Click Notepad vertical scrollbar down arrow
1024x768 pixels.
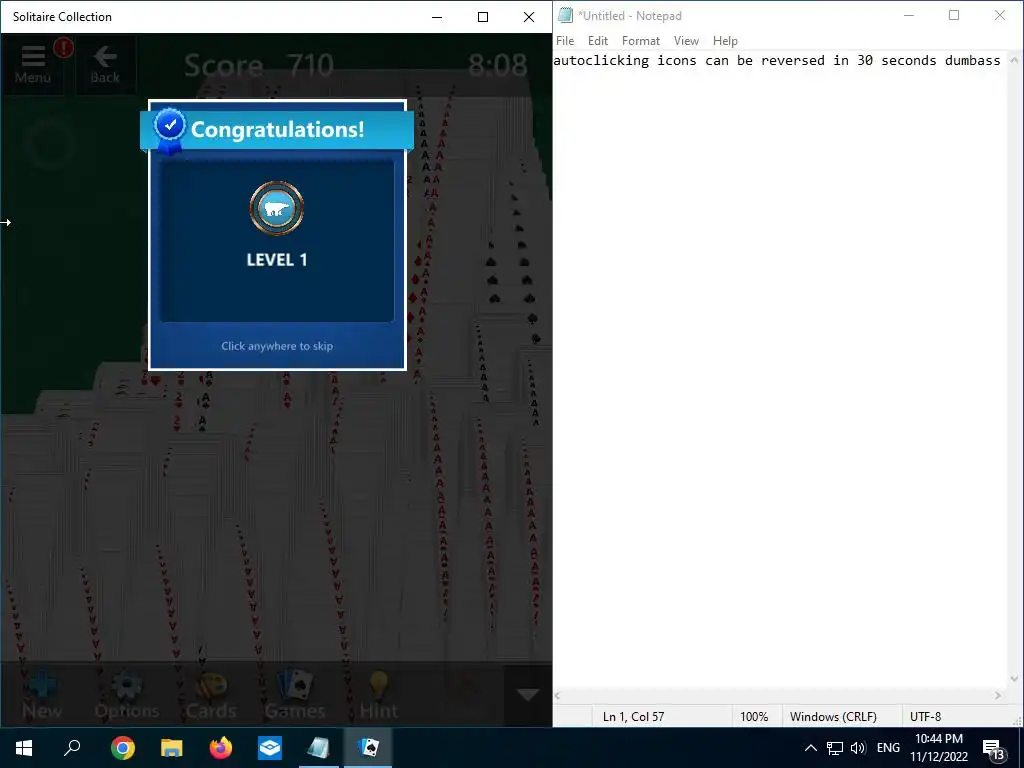pos(1014,679)
